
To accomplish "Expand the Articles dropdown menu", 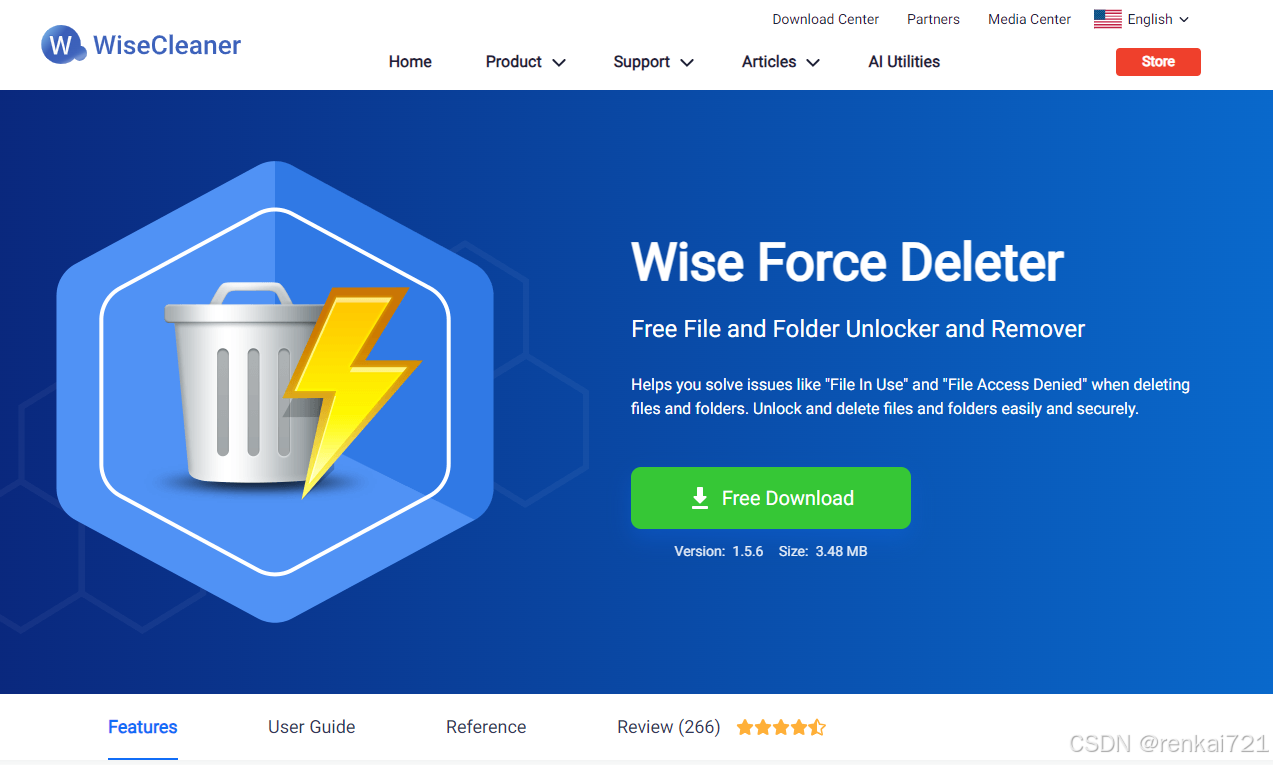I will coord(780,62).
